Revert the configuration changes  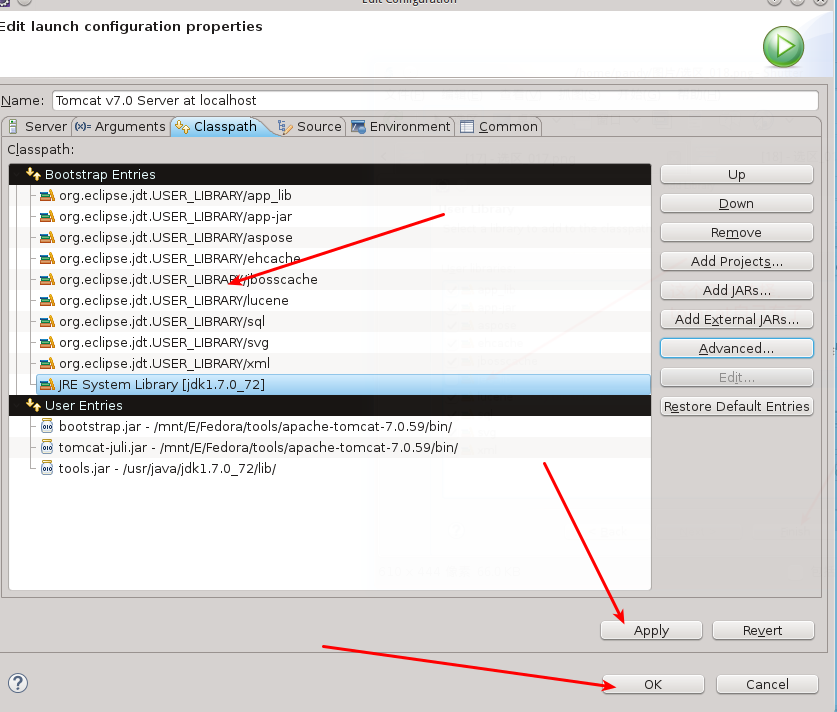(763, 630)
